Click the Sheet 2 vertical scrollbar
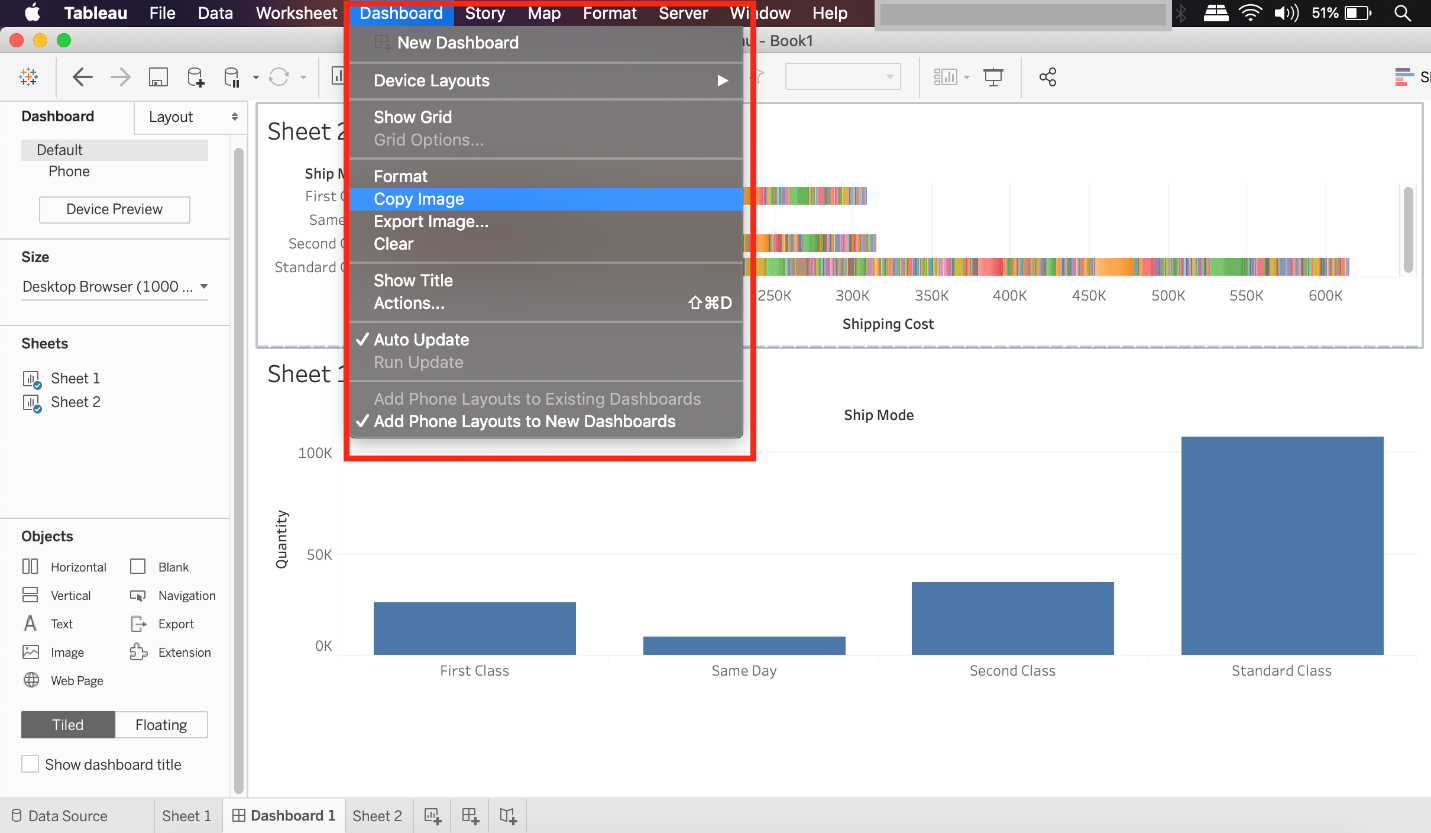1431x833 pixels. point(1408,228)
